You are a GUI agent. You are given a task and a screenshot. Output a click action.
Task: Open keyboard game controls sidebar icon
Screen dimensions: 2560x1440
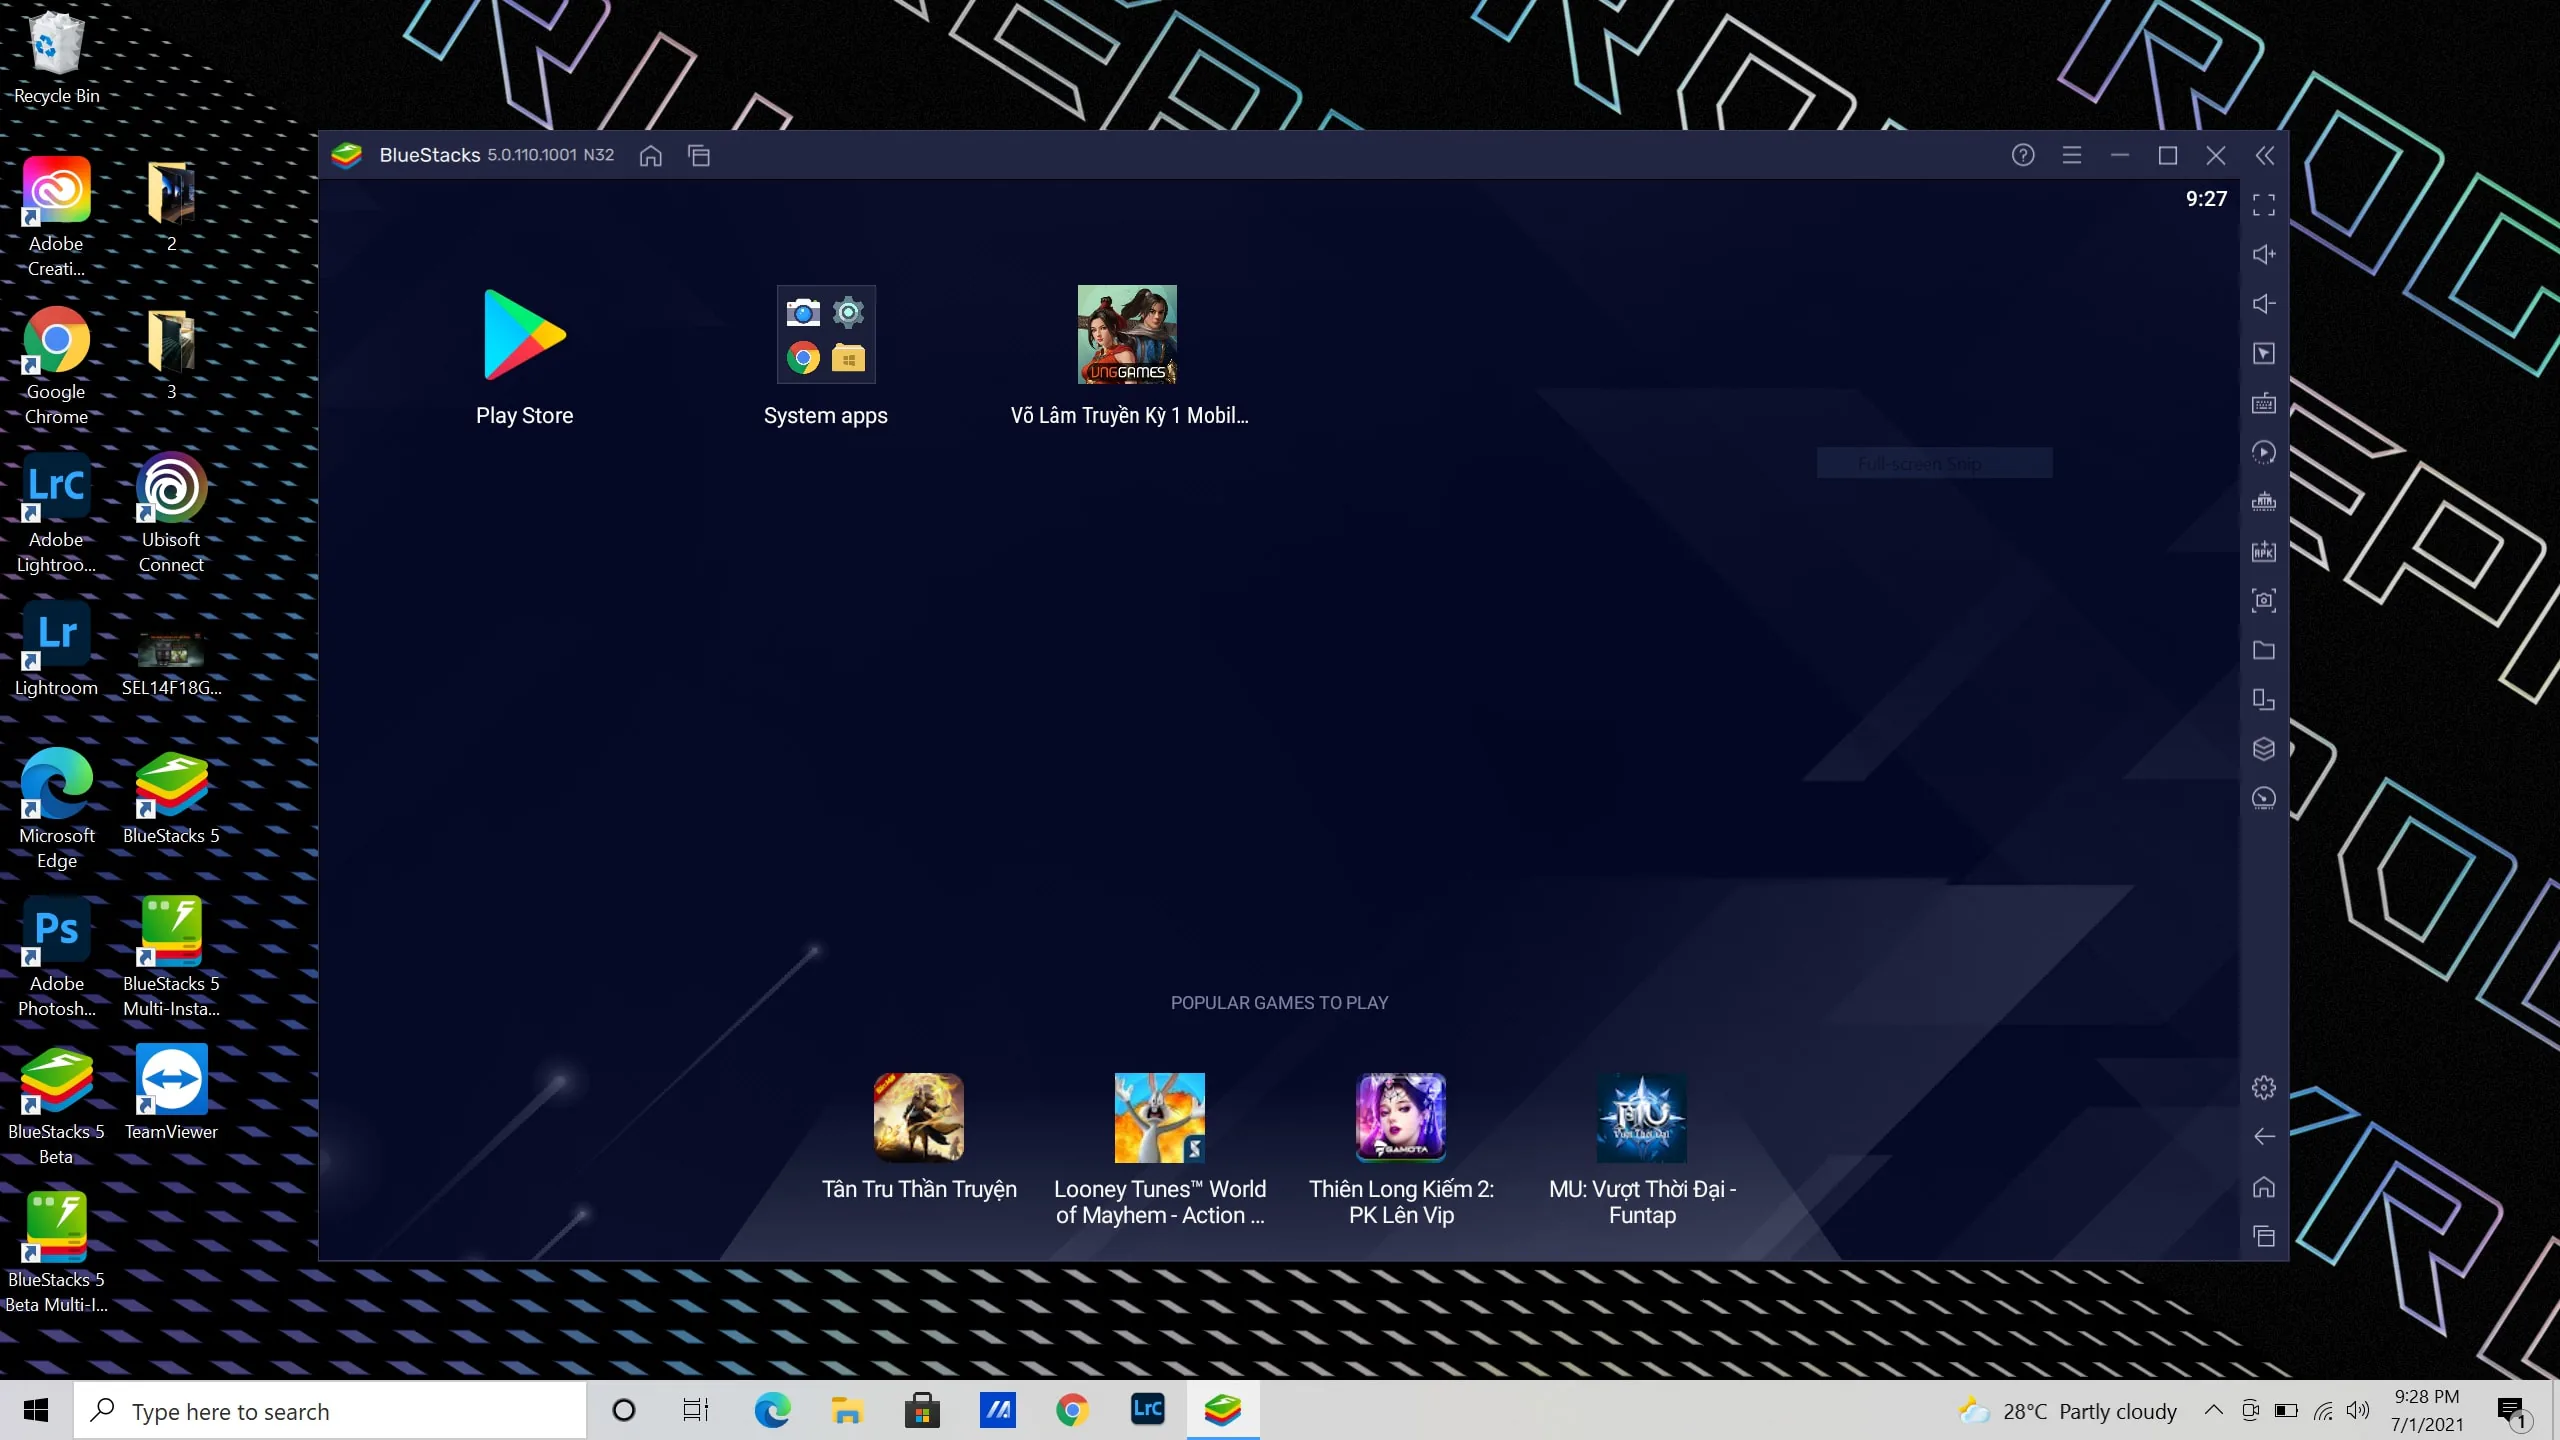click(x=2264, y=403)
